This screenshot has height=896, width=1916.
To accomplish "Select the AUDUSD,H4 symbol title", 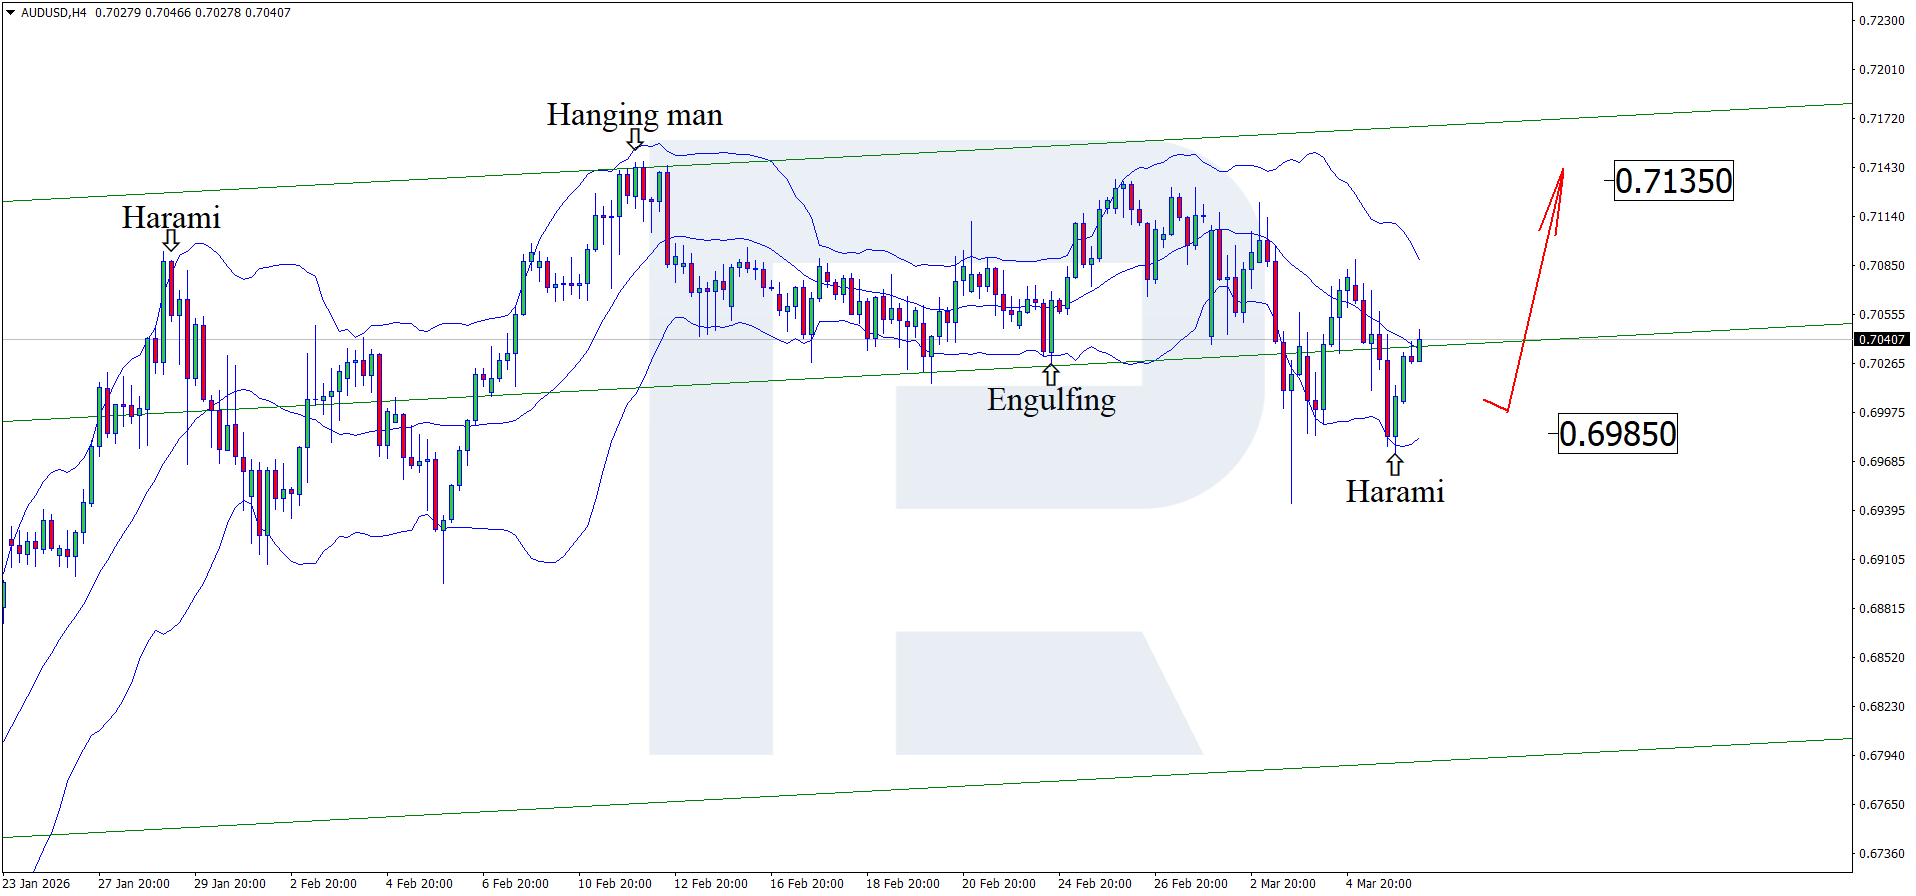I will tap(54, 13).
